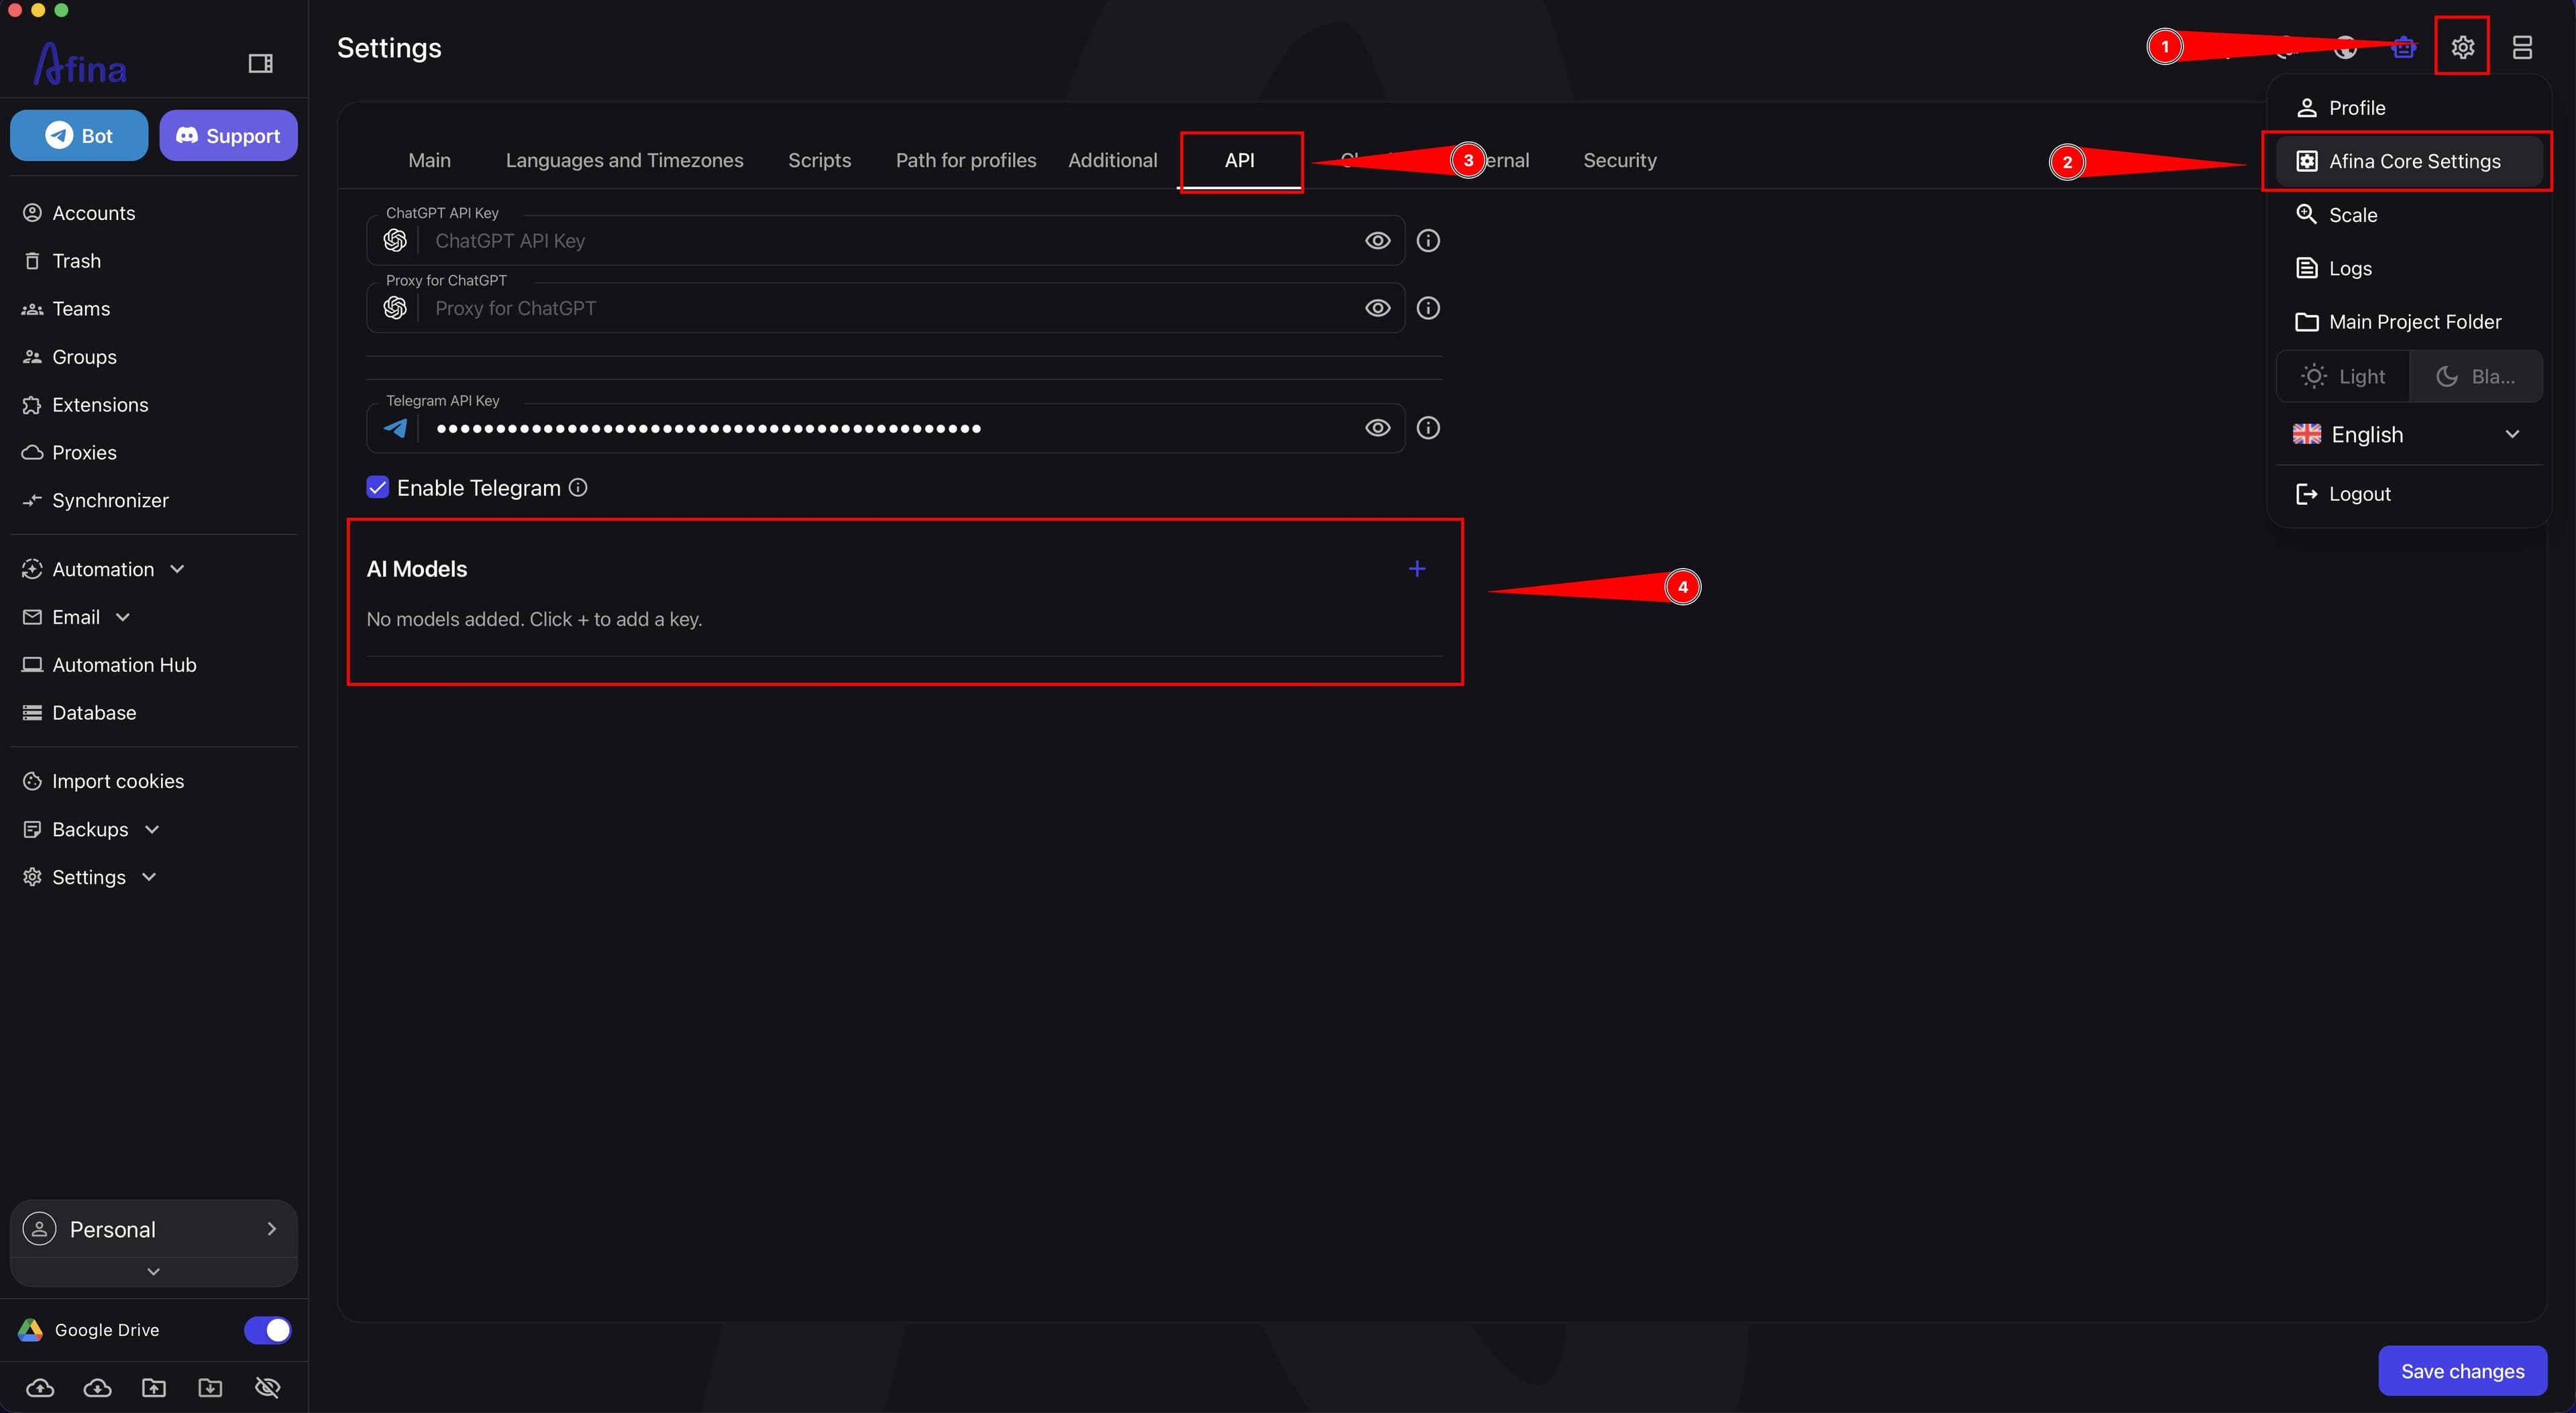Click Save changes button
2576x1413 pixels.
[2462, 1371]
